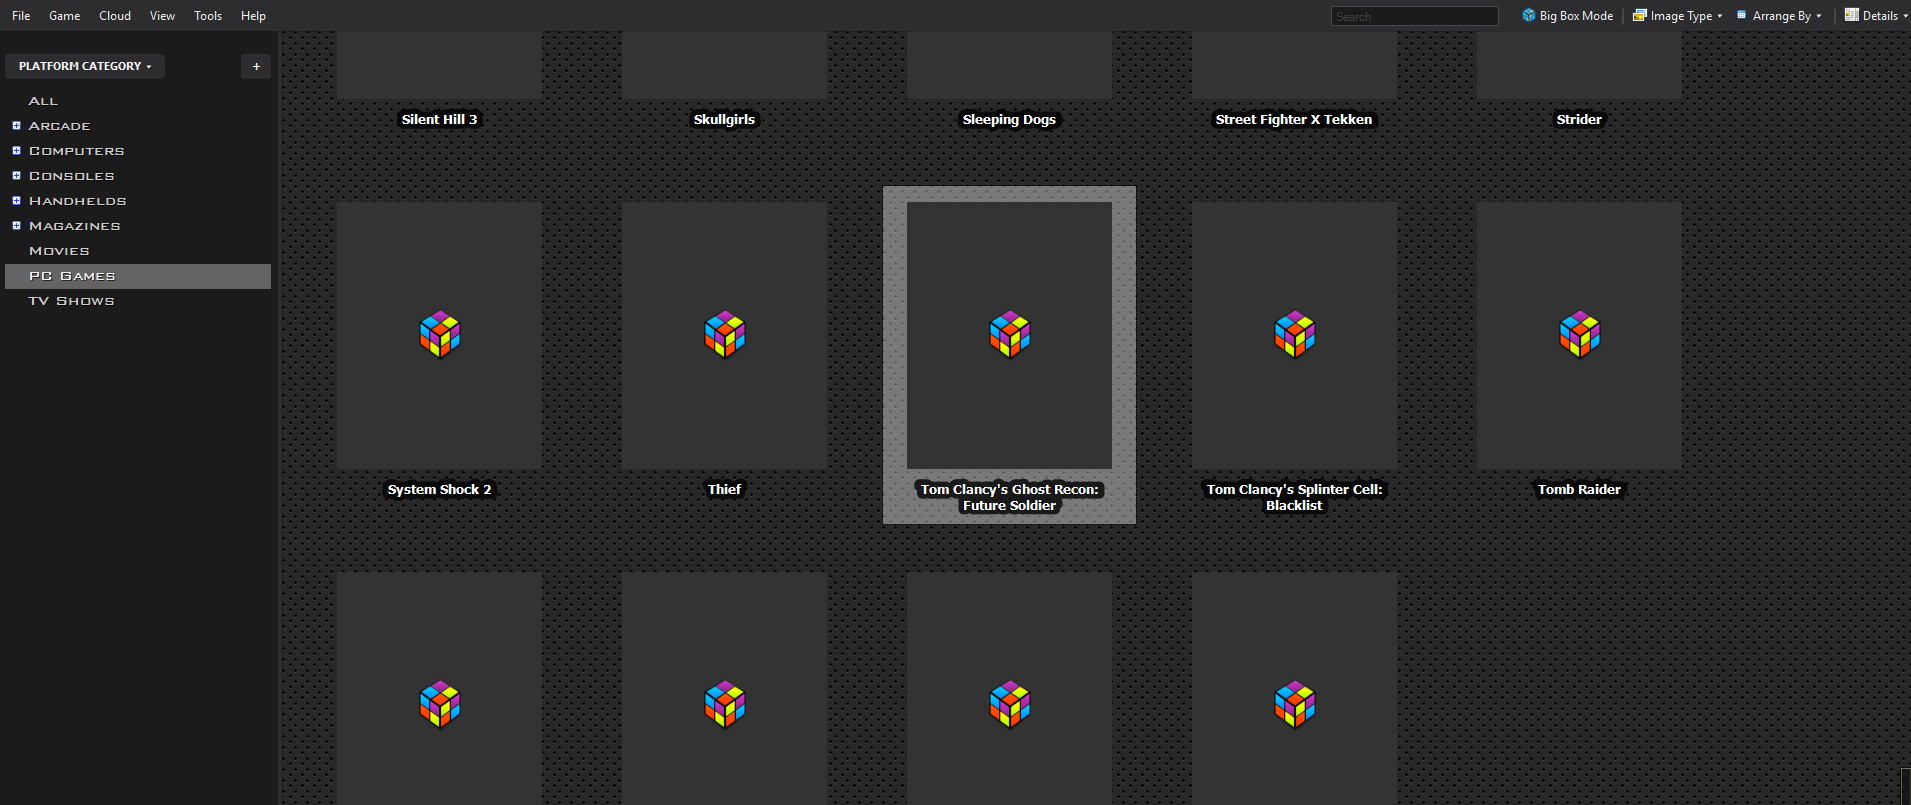
Task: Open the File menu
Action: 21,16
